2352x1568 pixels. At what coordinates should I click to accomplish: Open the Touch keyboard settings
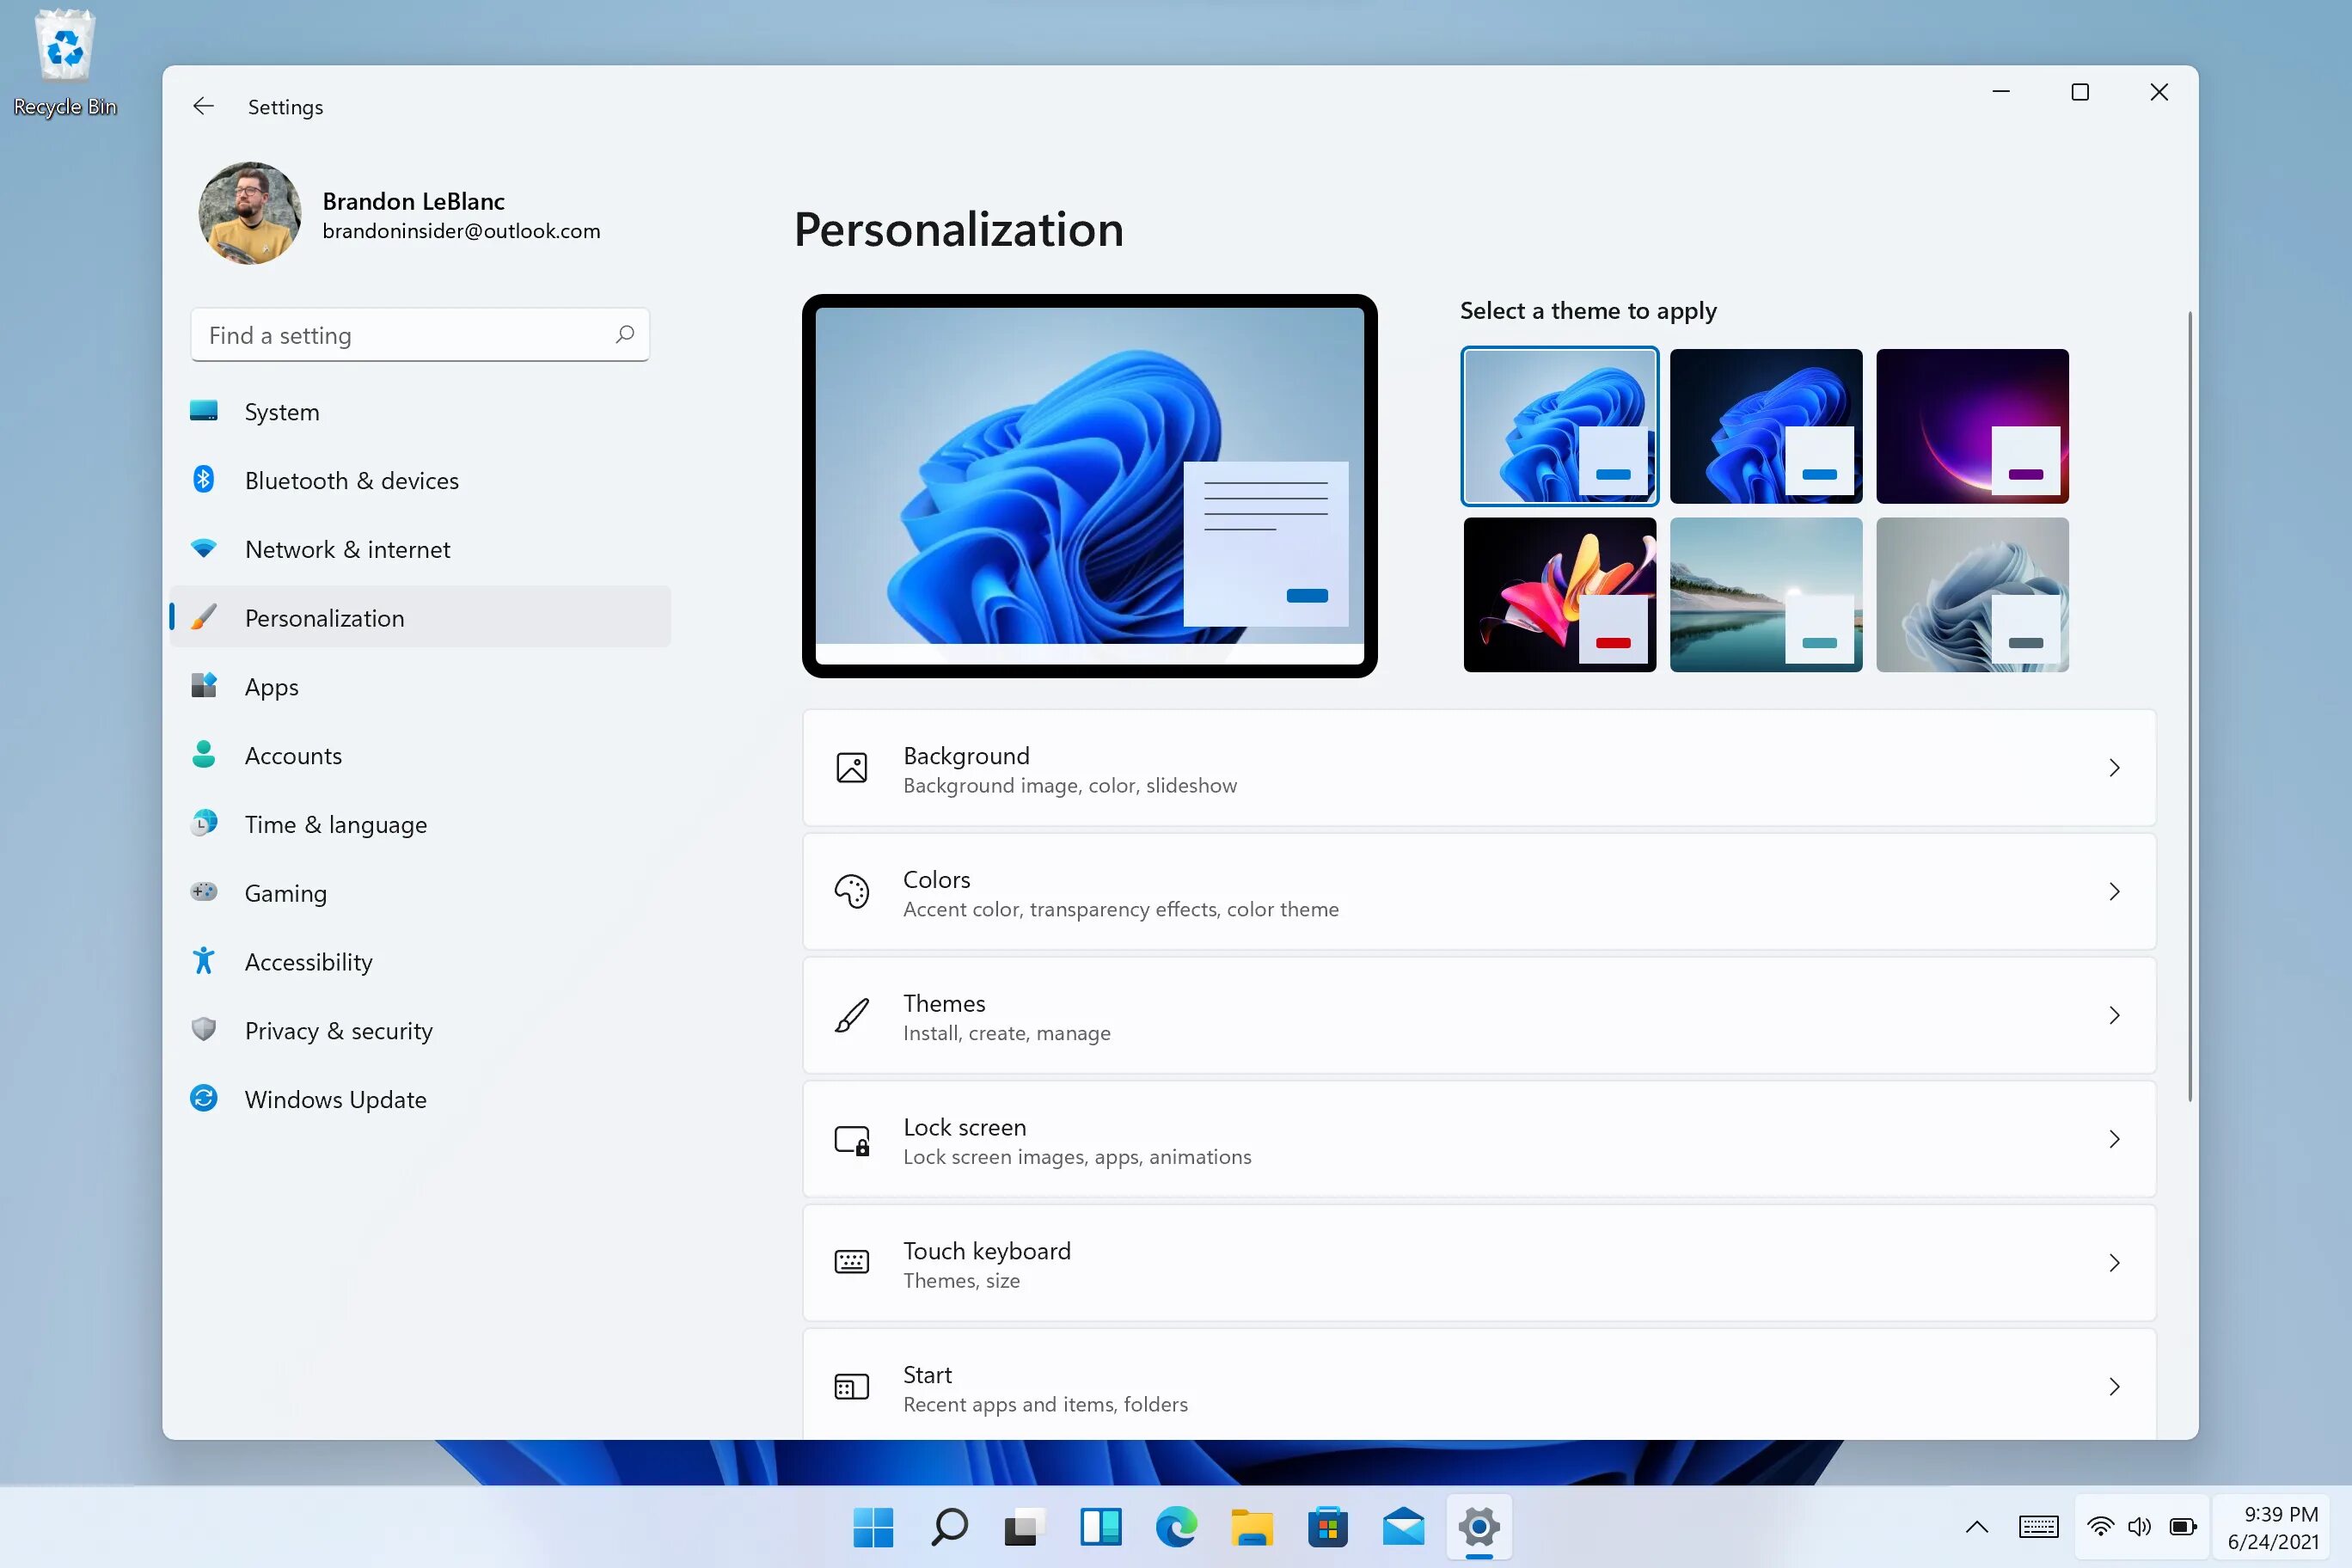(x=1477, y=1262)
